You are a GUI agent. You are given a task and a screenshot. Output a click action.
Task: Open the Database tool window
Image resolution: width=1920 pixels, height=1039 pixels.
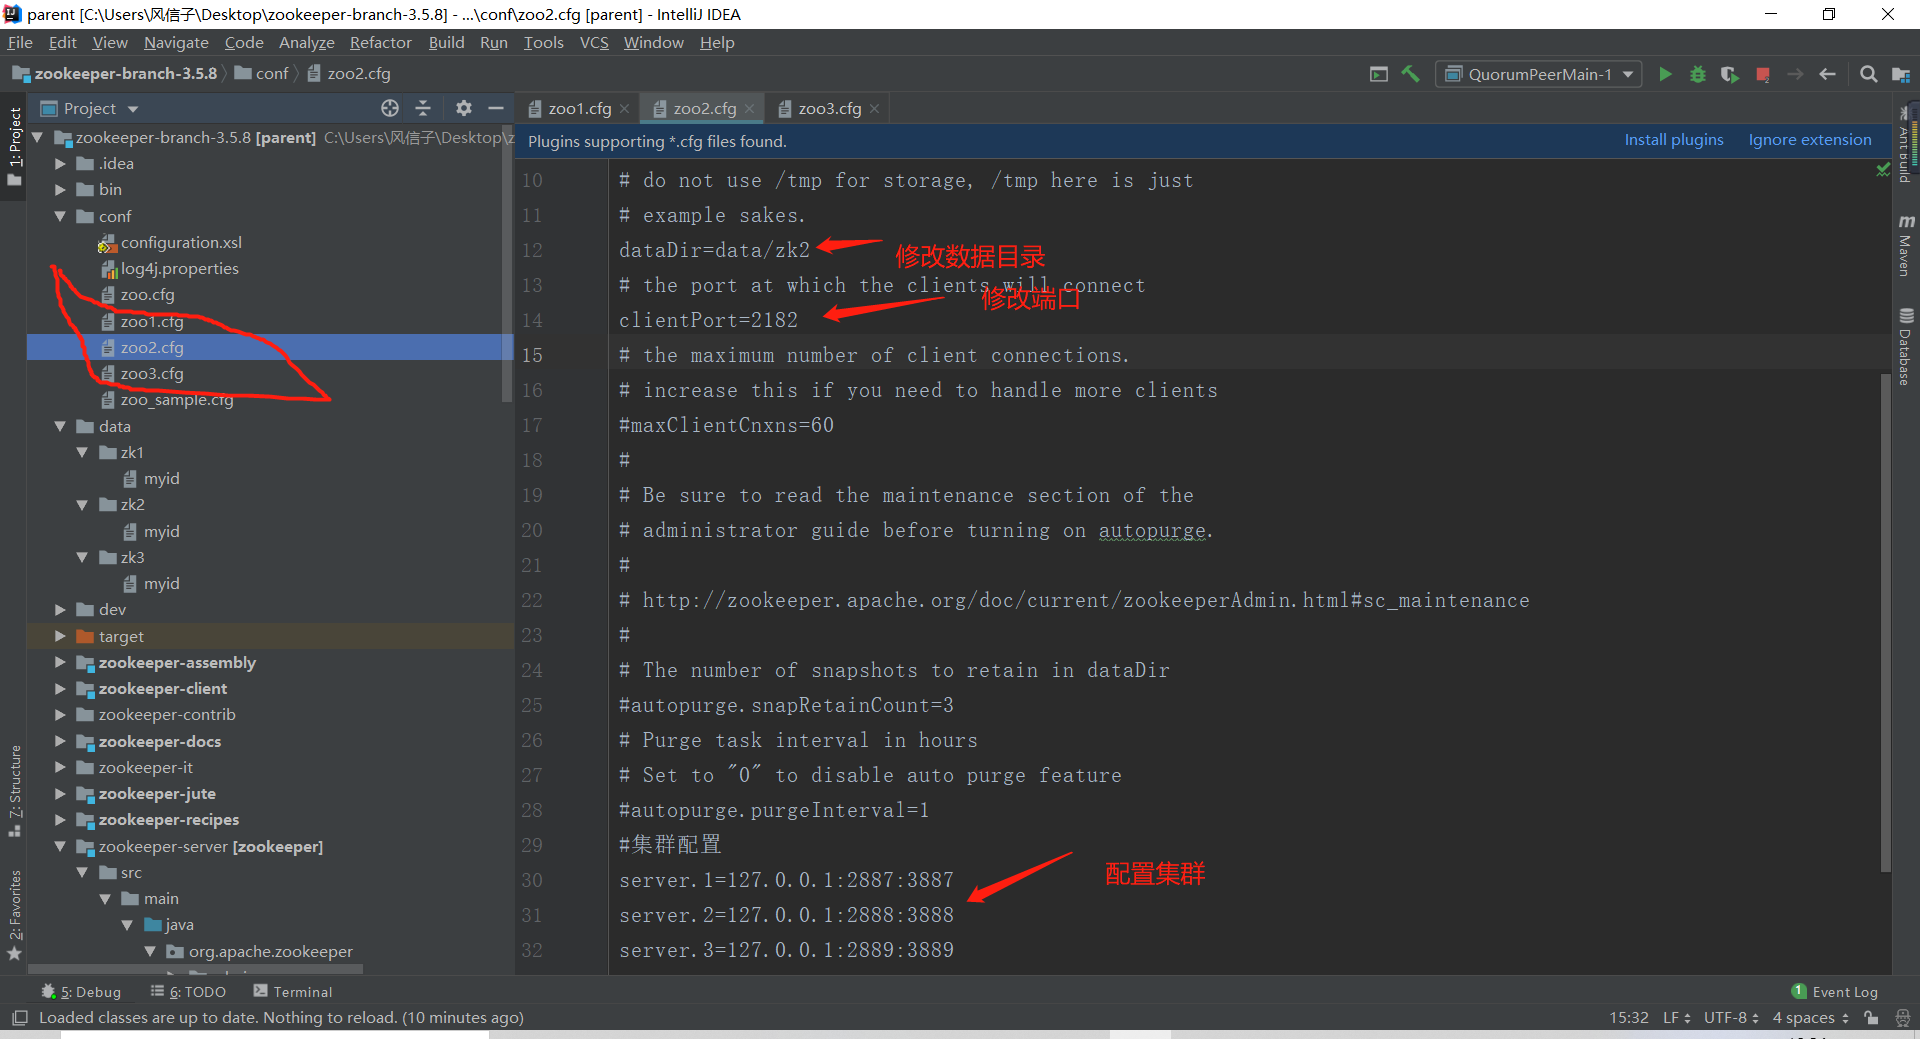click(x=1905, y=347)
